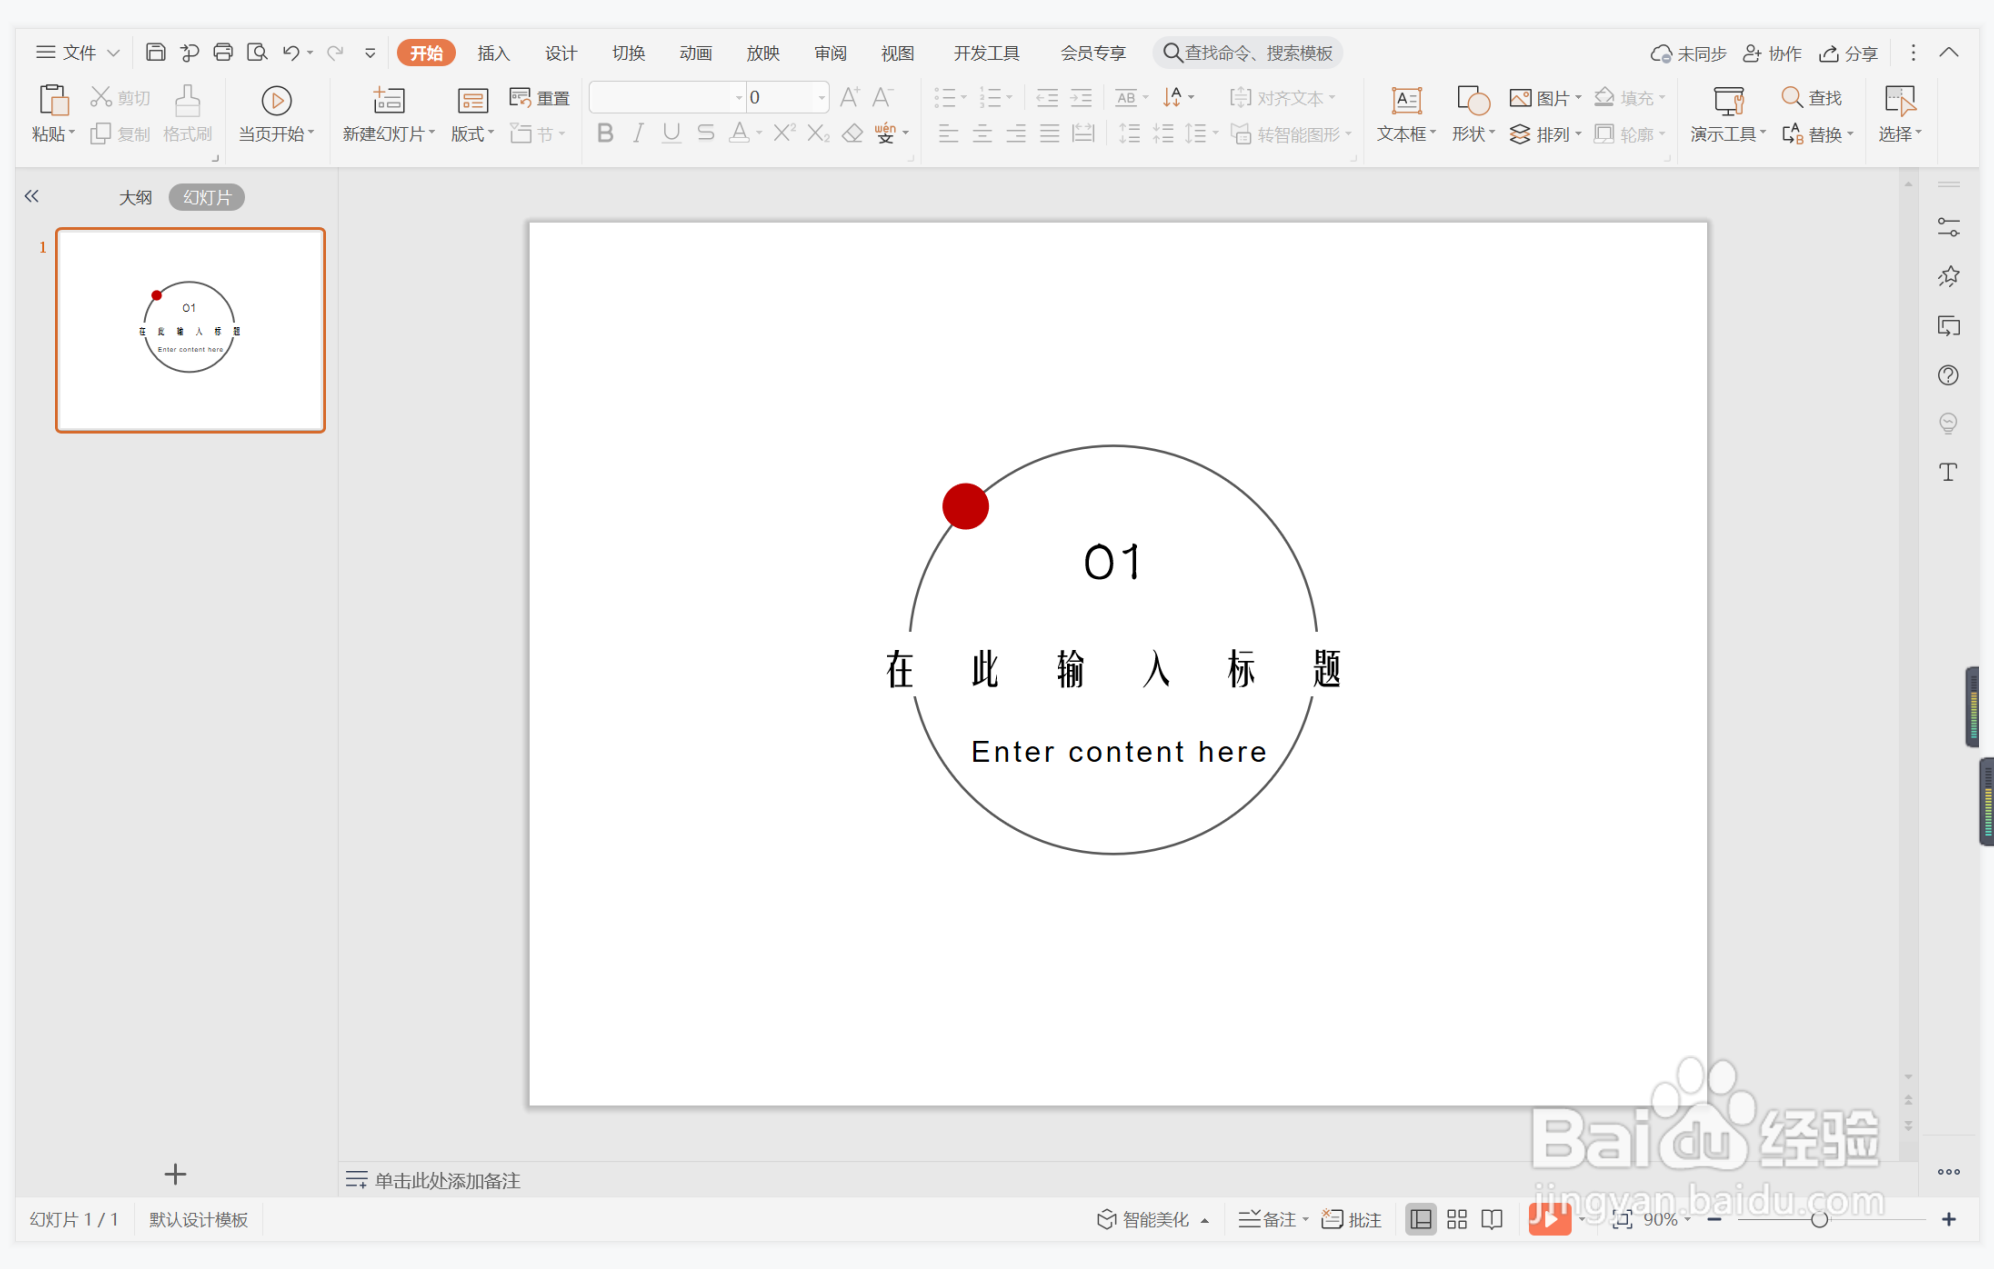Click the zoom slider handle
Screen dimensions: 1994x1269
(x=1819, y=1219)
